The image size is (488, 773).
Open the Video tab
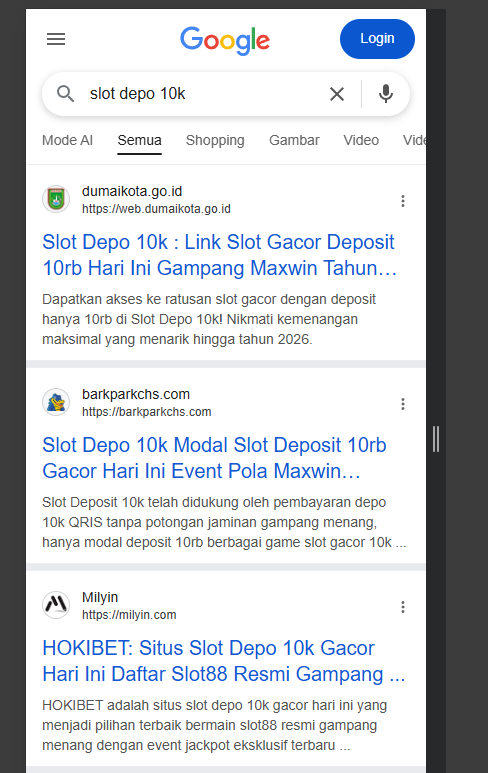point(361,141)
